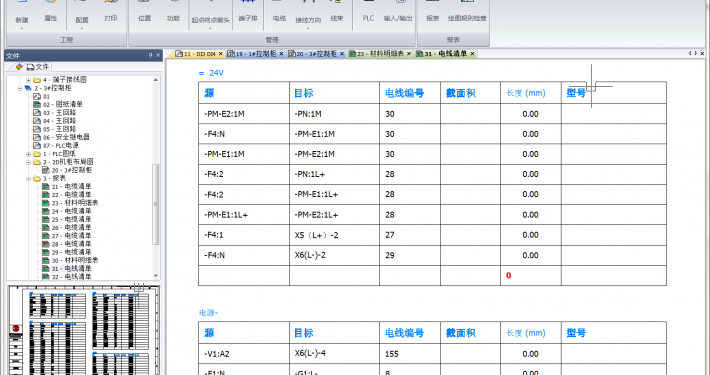Image resolution: width=710 pixels, height=375 pixels.
Task: Click the 22 - 电缆清单 report icon
Action: pos(46,195)
